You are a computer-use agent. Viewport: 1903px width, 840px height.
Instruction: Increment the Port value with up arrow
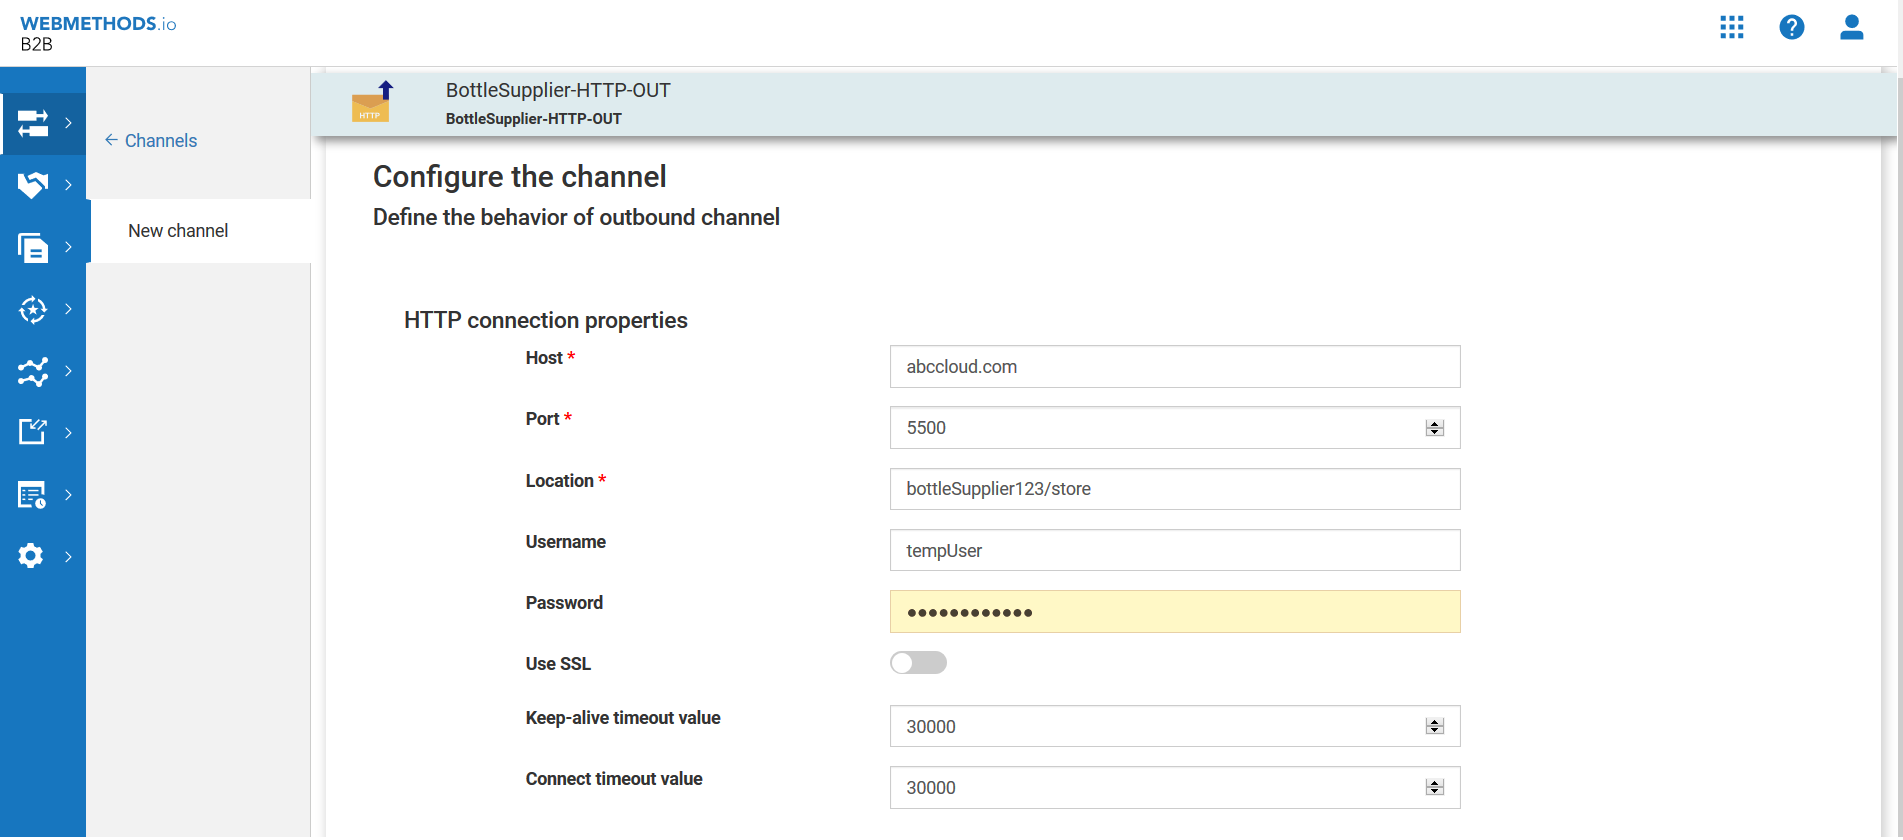(1435, 424)
